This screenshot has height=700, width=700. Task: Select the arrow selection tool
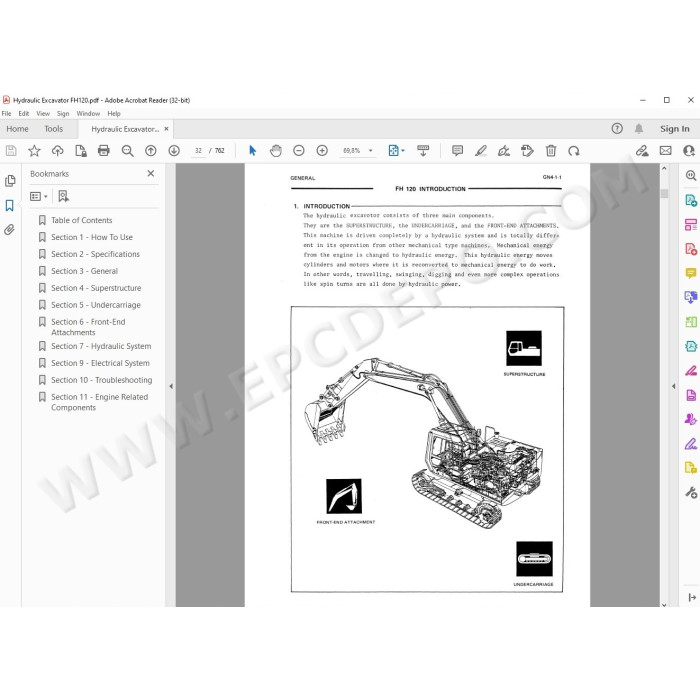(x=253, y=151)
